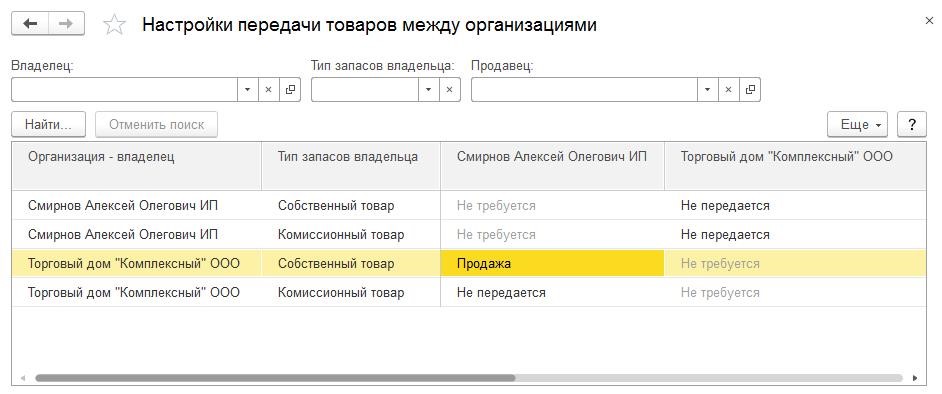The width and height of the screenshot is (942, 394).
Task: Select Комиссионный товар cell in Торговый дом row
Action: (x=351, y=292)
